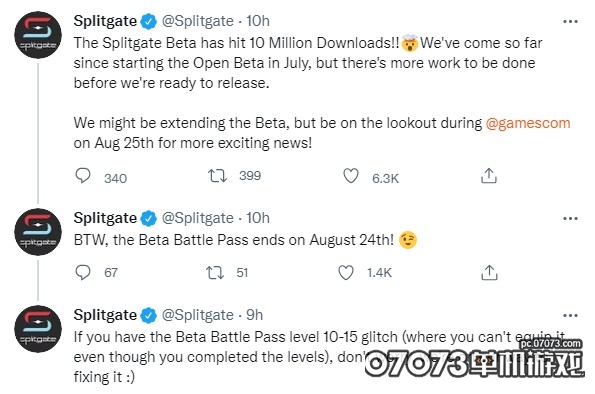Reply to the Beta Battle Pass tweet

83,272
